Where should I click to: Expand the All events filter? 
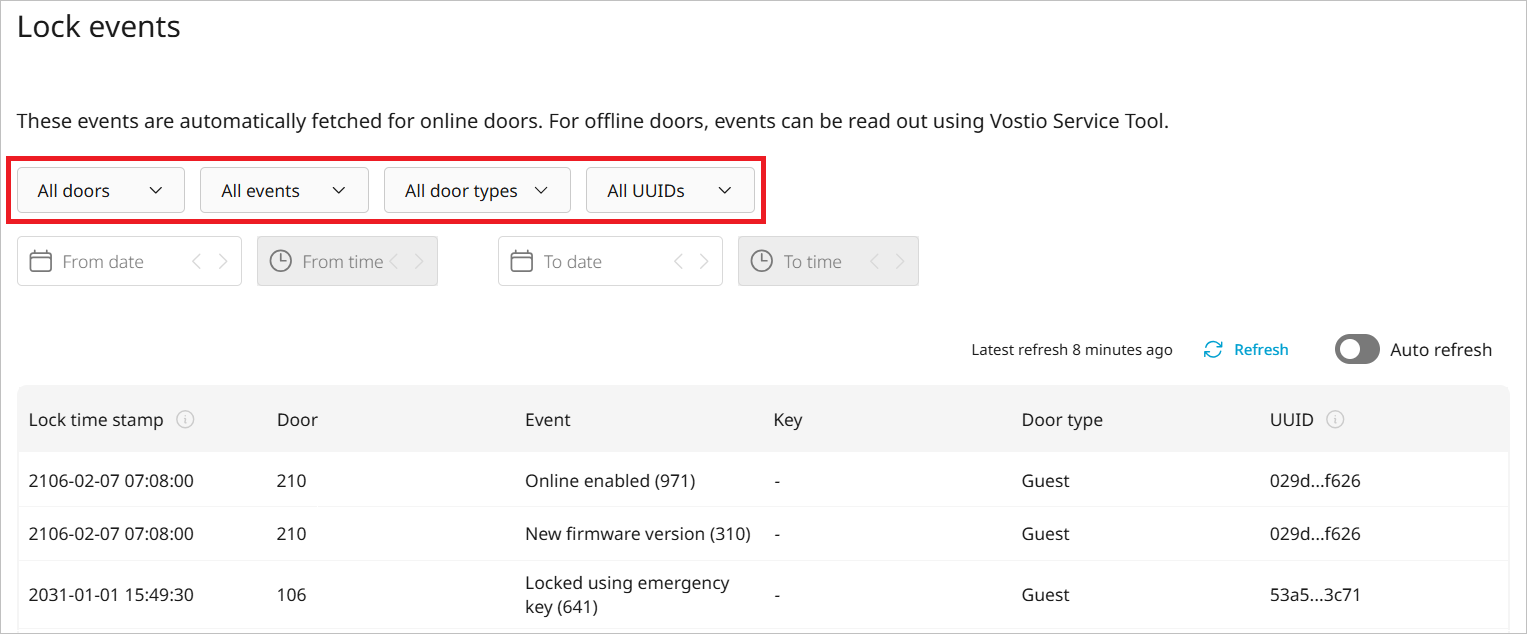[284, 191]
